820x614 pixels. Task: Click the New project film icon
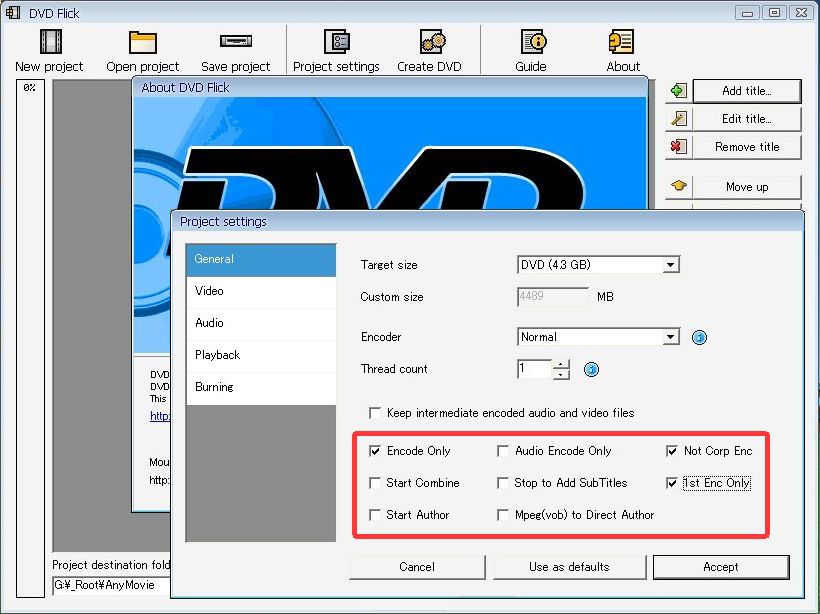51,42
